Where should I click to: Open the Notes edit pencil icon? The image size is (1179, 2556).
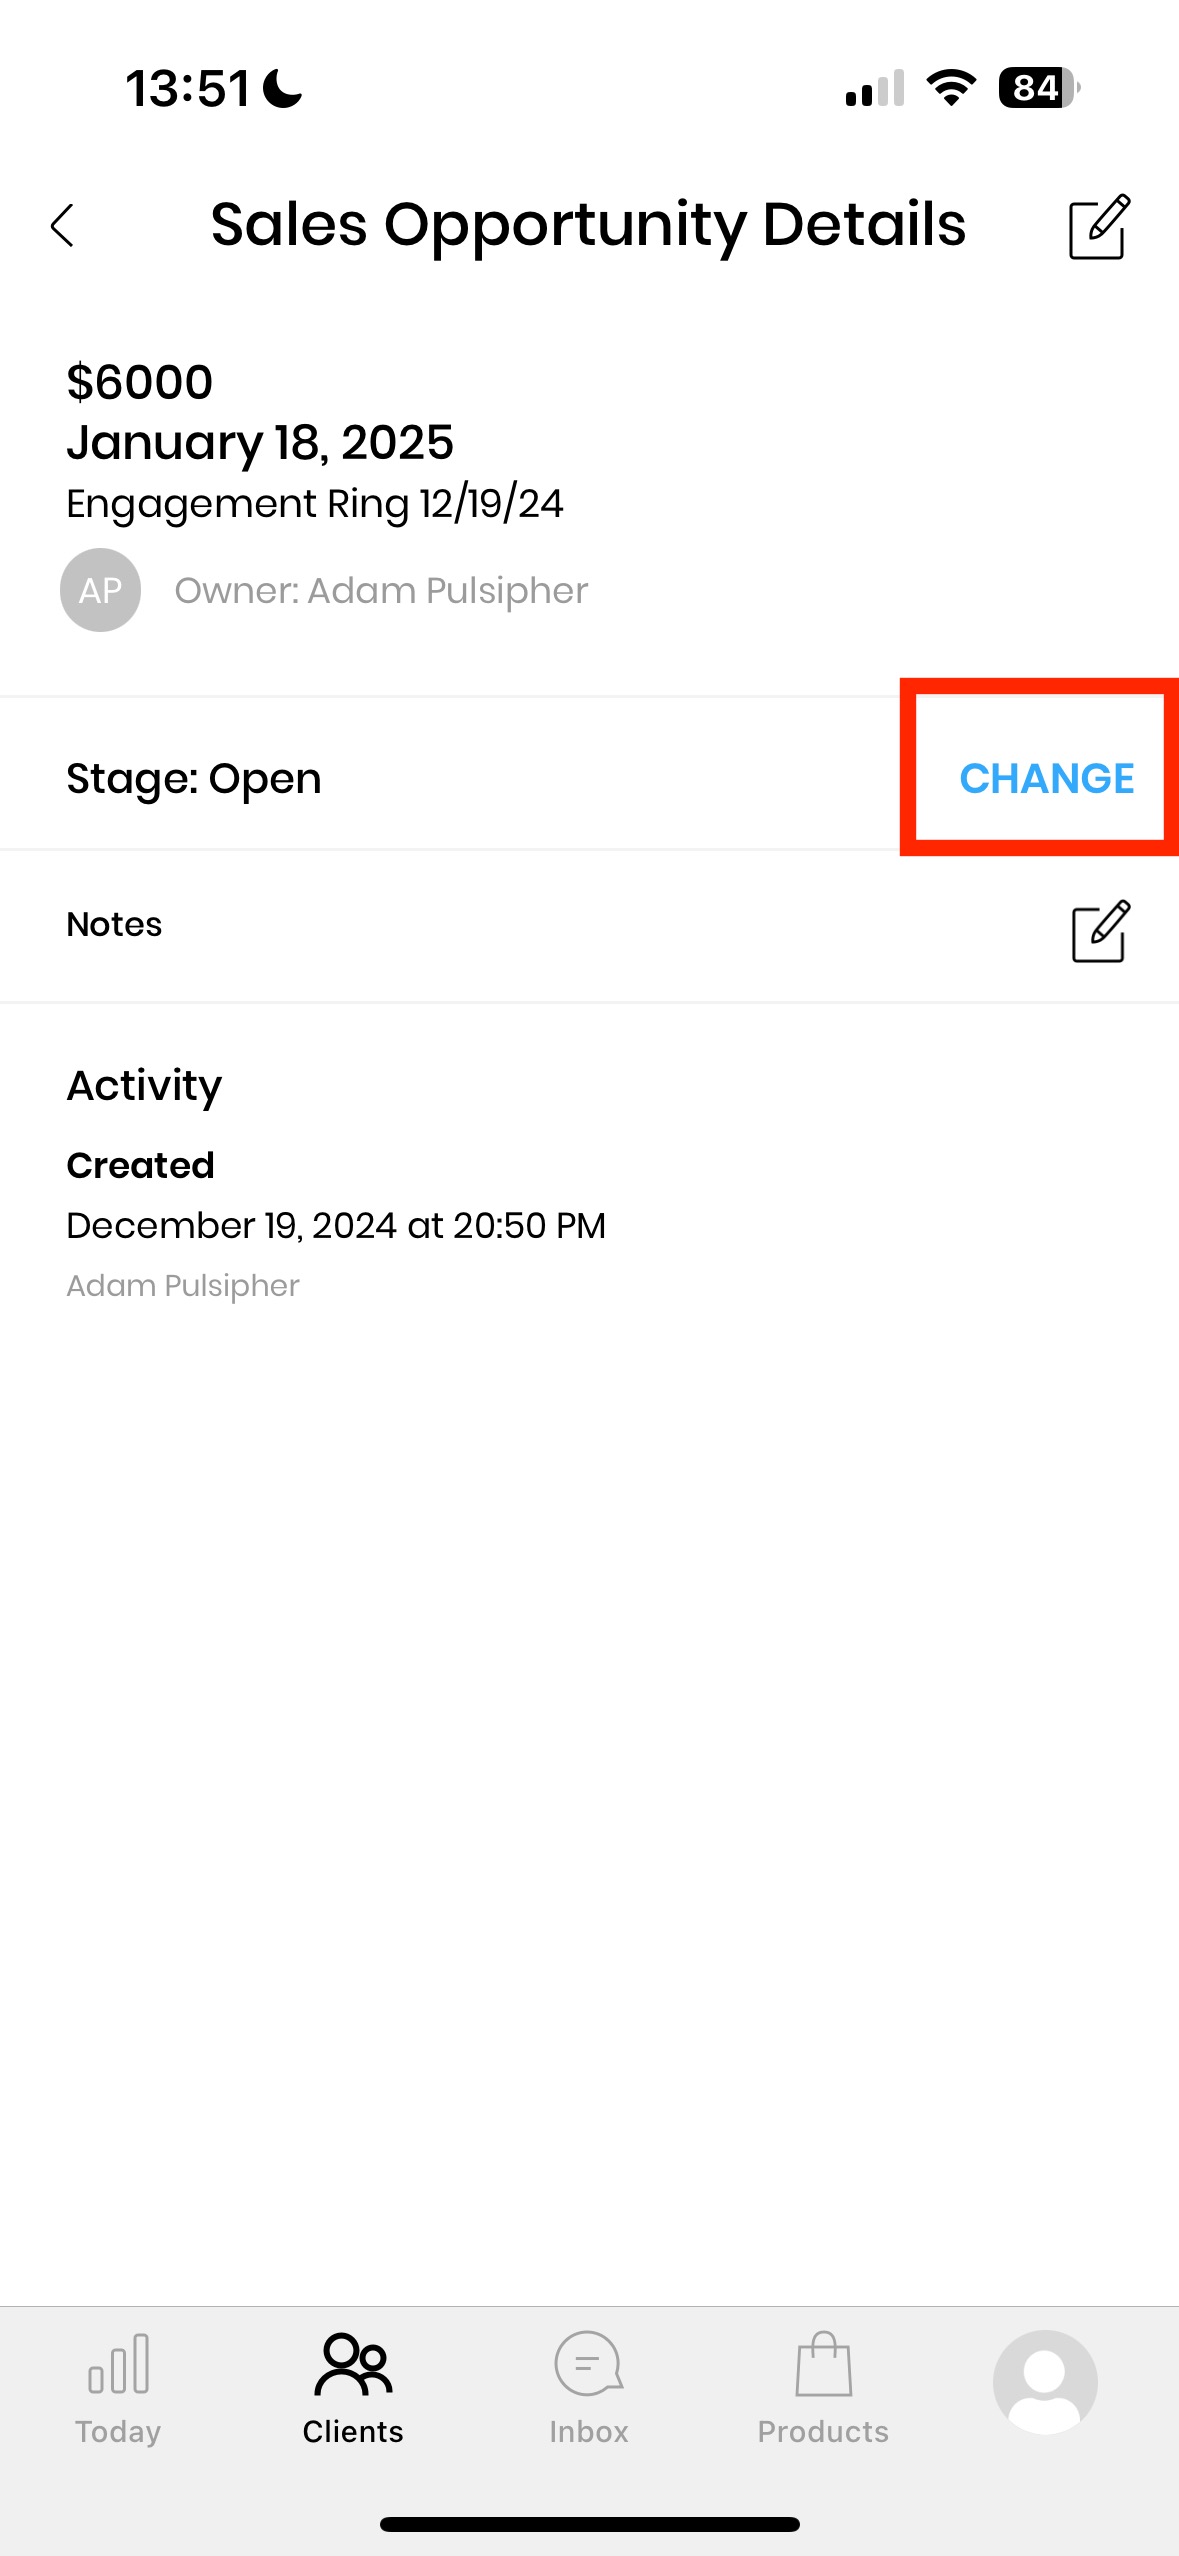(x=1100, y=931)
